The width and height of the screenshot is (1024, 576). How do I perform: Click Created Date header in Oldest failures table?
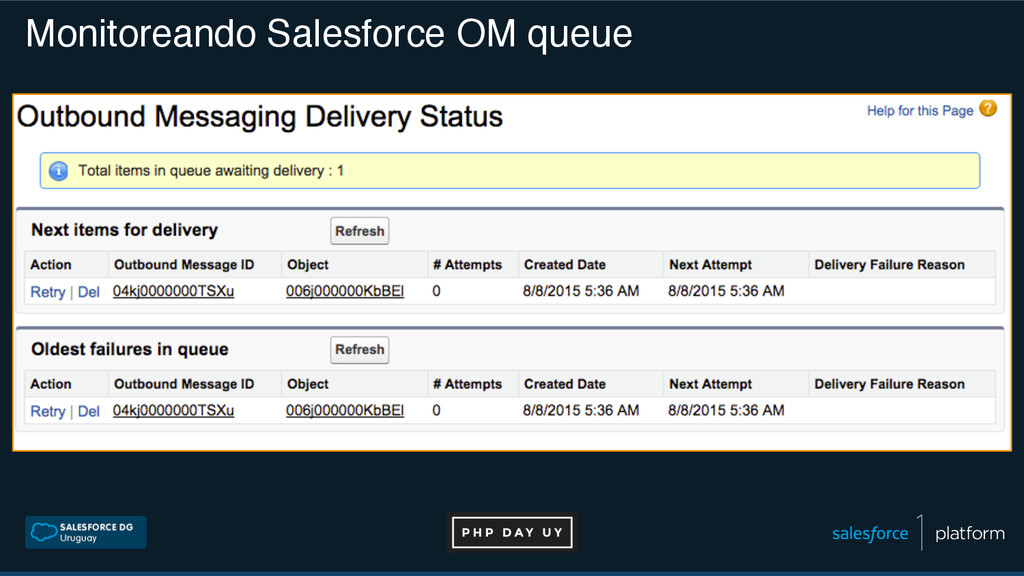pyautogui.click(x=564, y=384)
